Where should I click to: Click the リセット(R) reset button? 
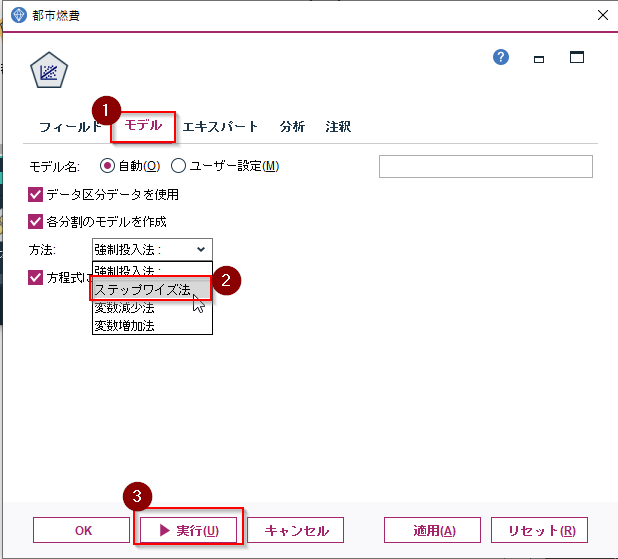coord(540,530)
